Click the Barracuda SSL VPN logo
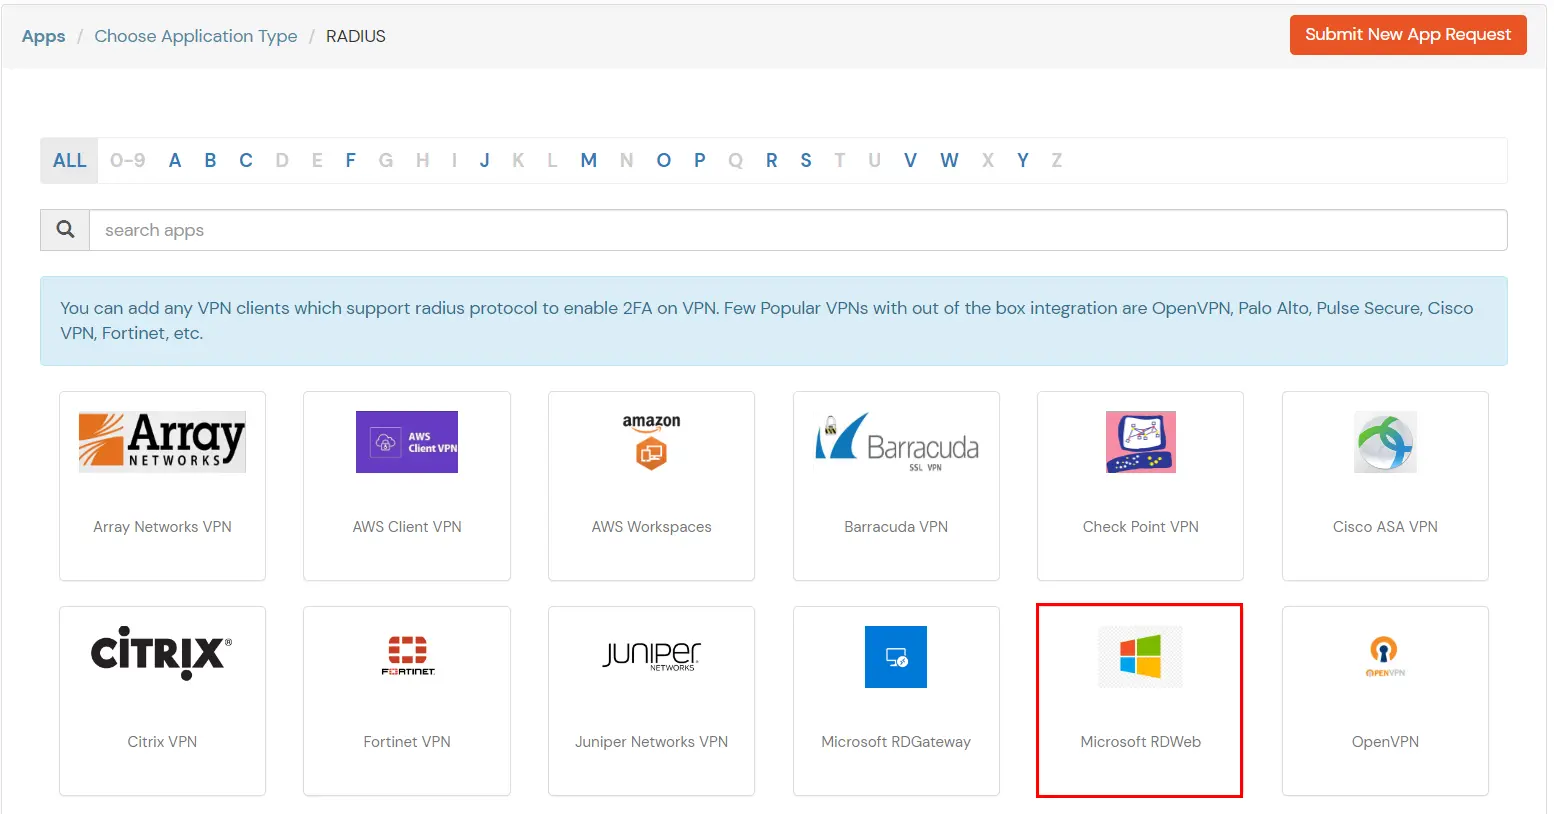1554x814 pixels. [x=896, y=441]
